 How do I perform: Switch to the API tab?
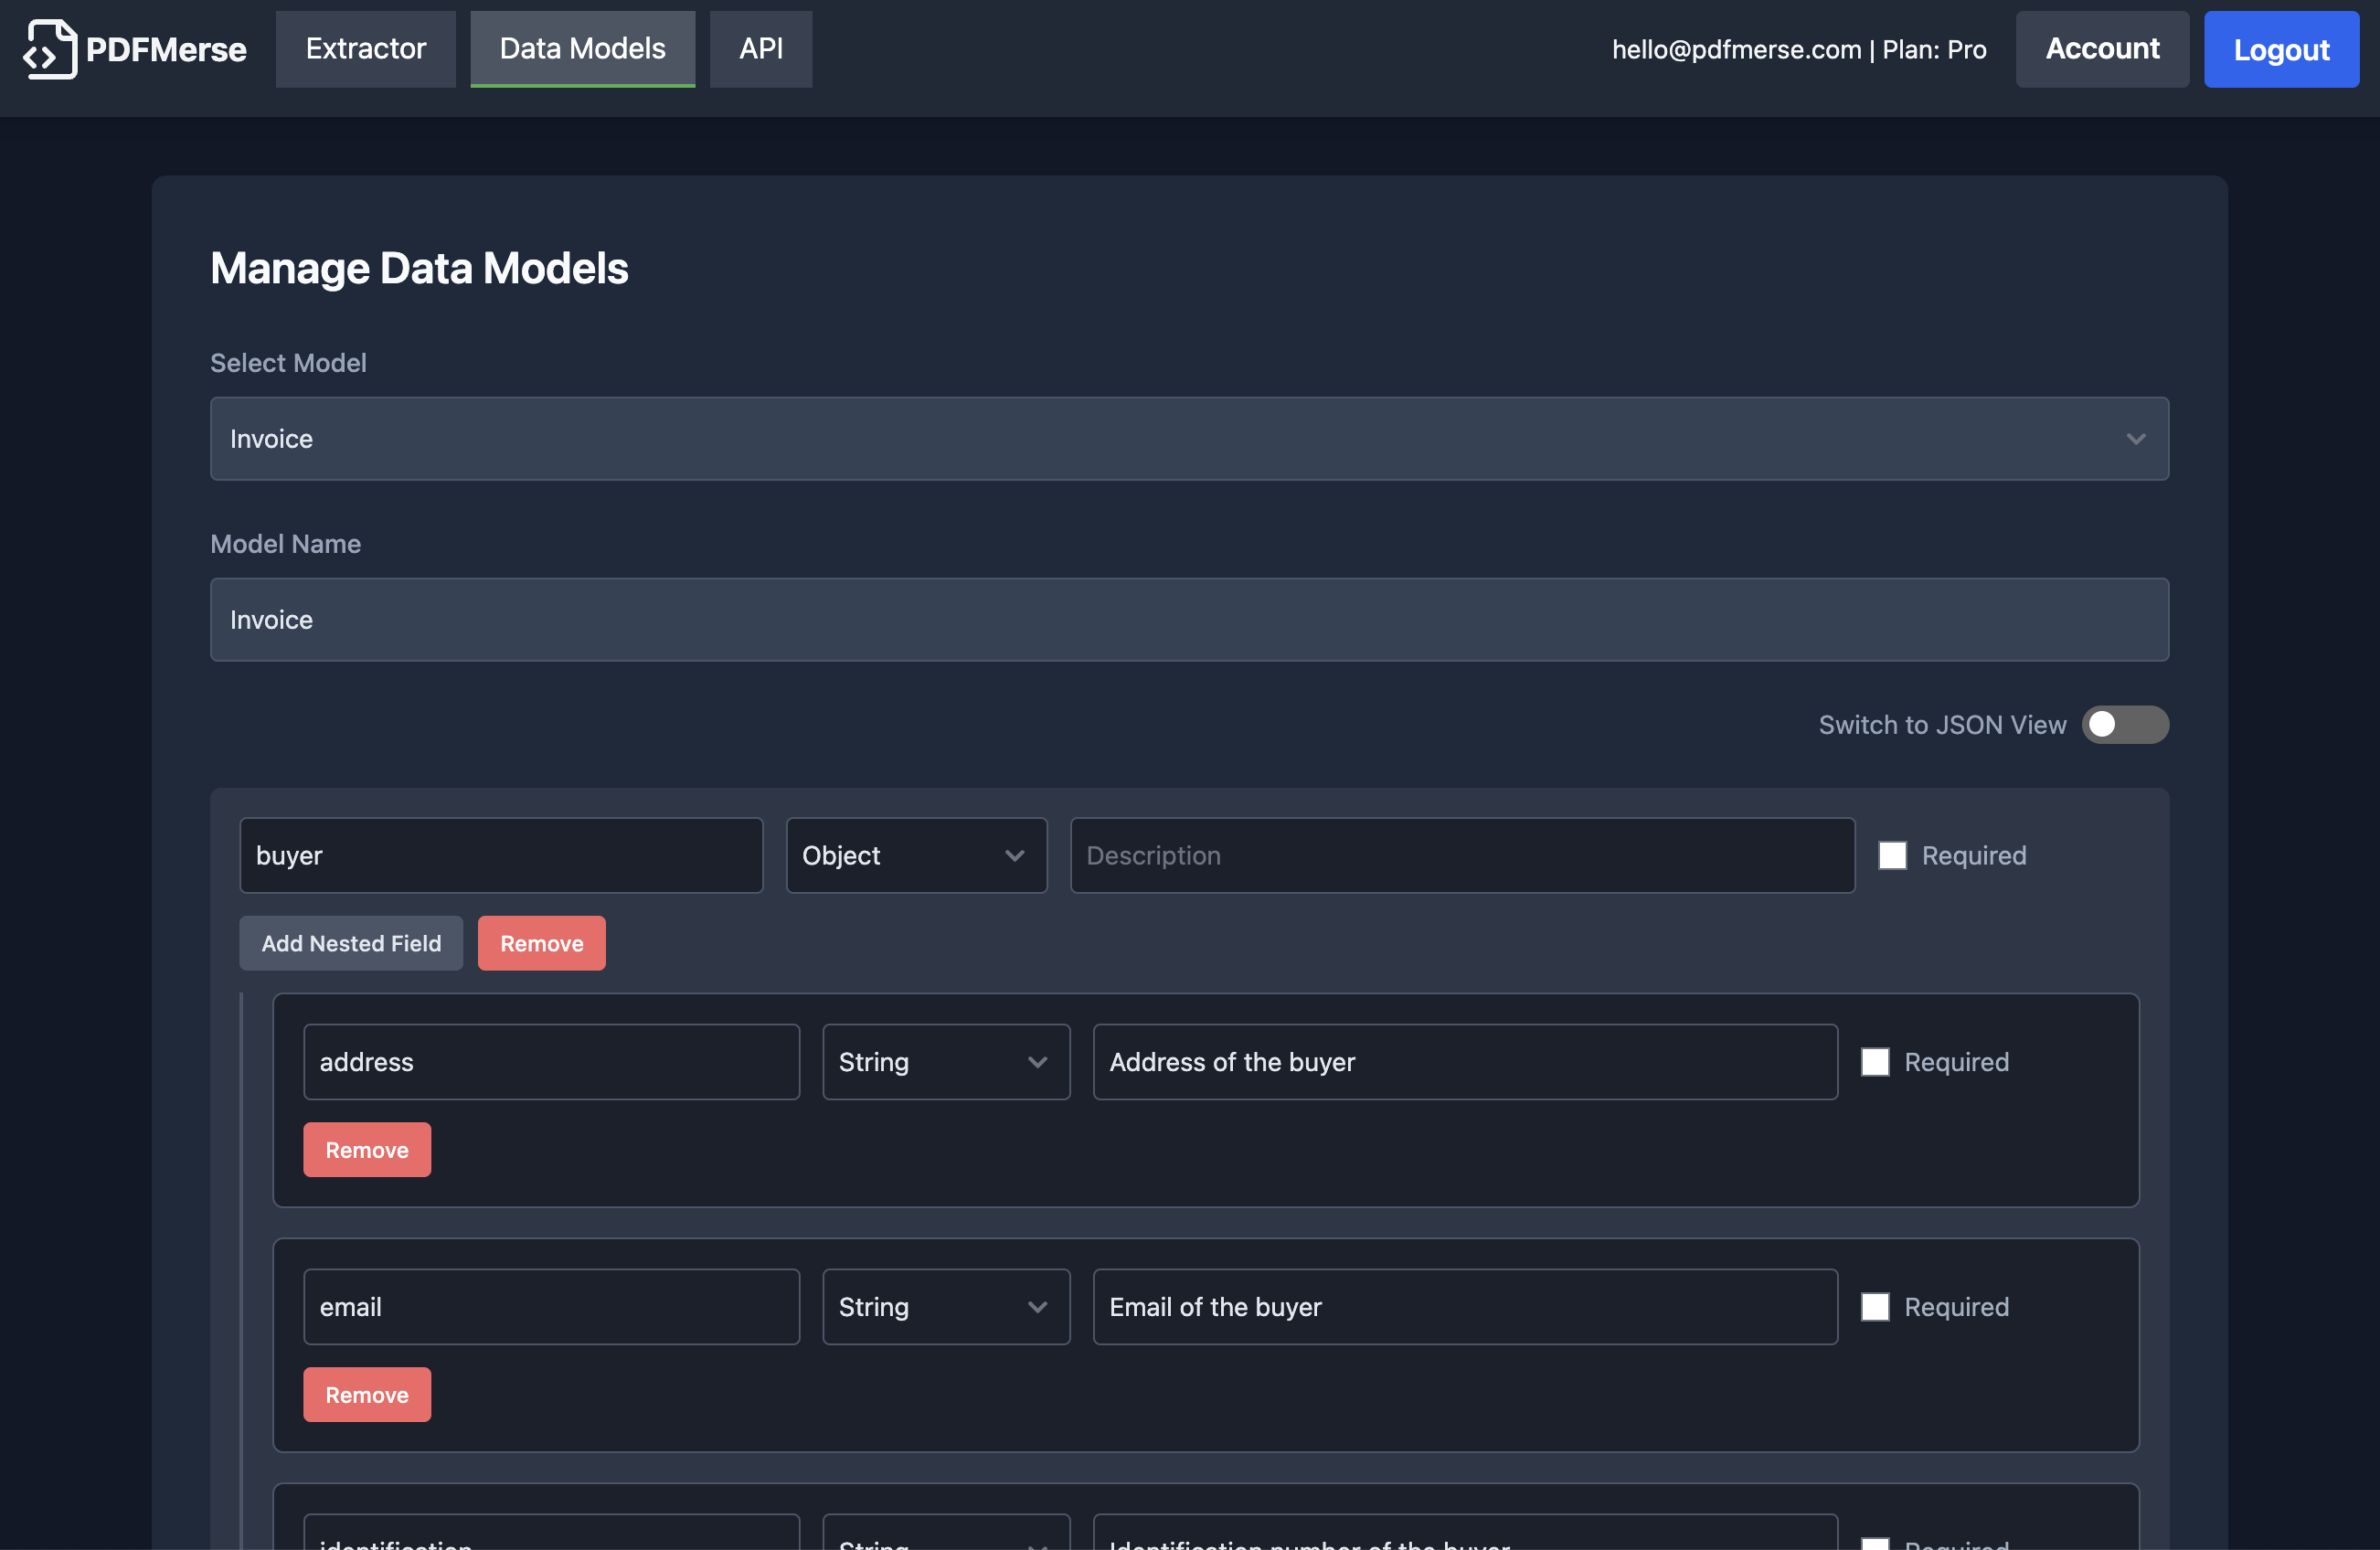(x=760, y=49)
